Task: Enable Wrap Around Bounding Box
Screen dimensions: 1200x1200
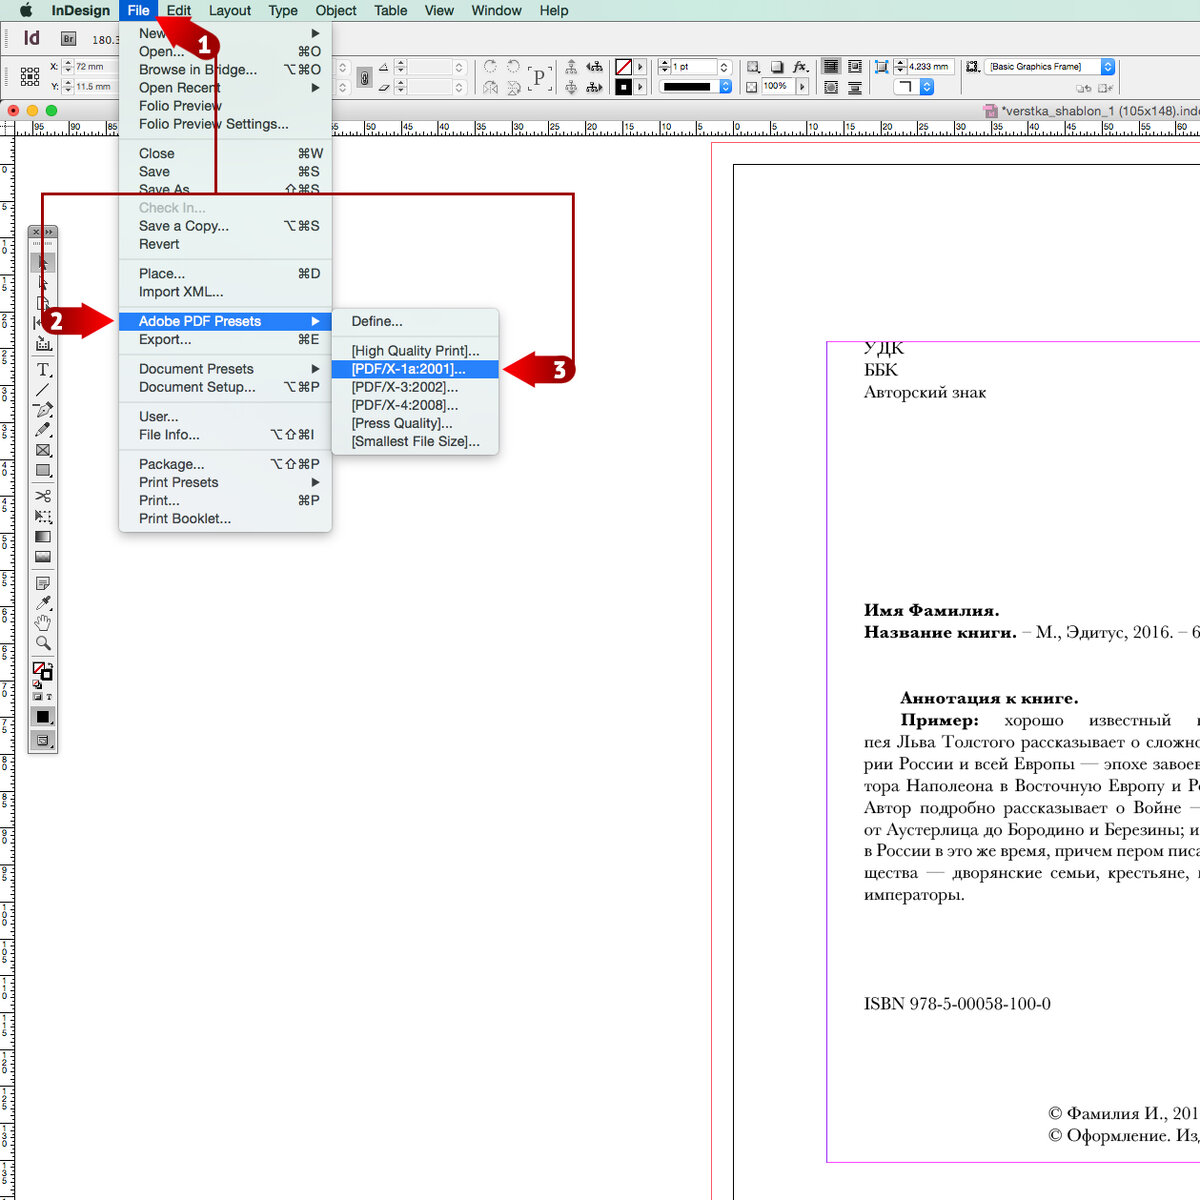Action: point(855,66)
